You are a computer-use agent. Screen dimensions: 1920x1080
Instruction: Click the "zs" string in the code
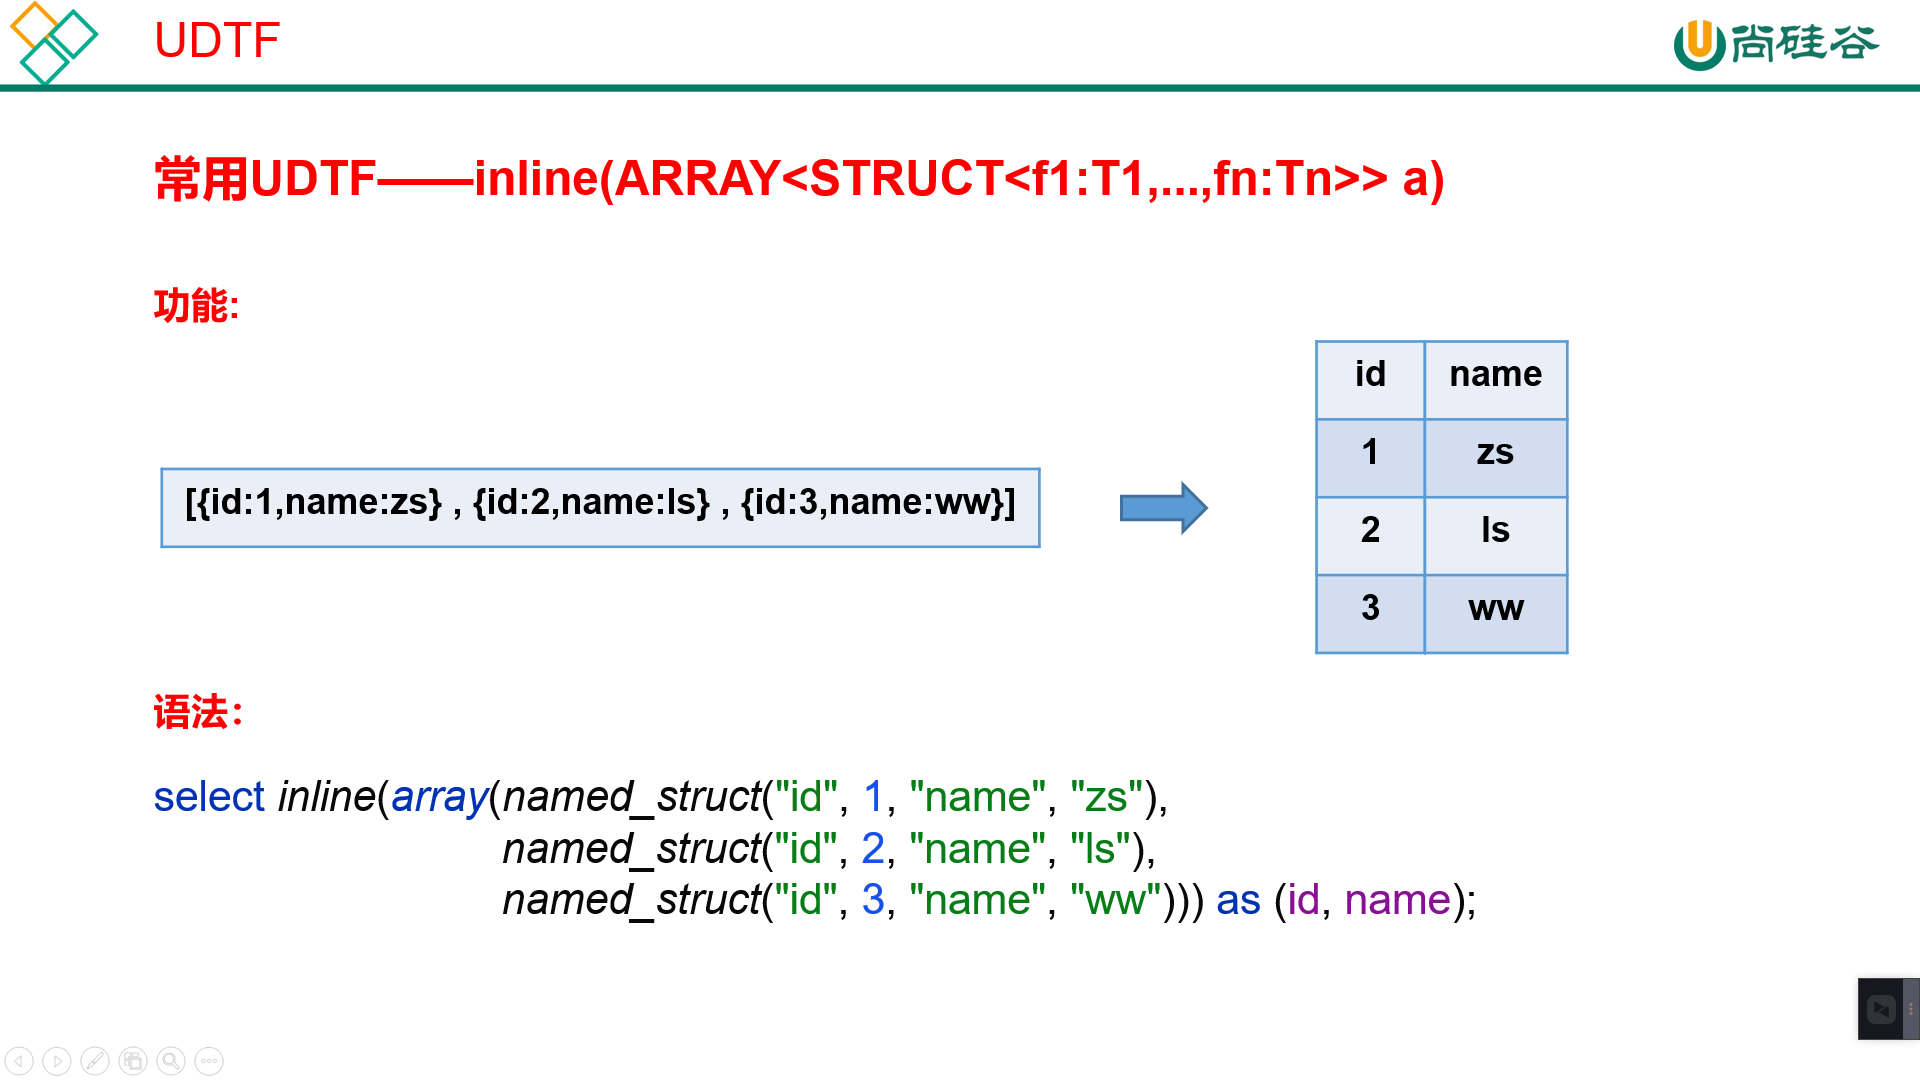click(1107, 797)
